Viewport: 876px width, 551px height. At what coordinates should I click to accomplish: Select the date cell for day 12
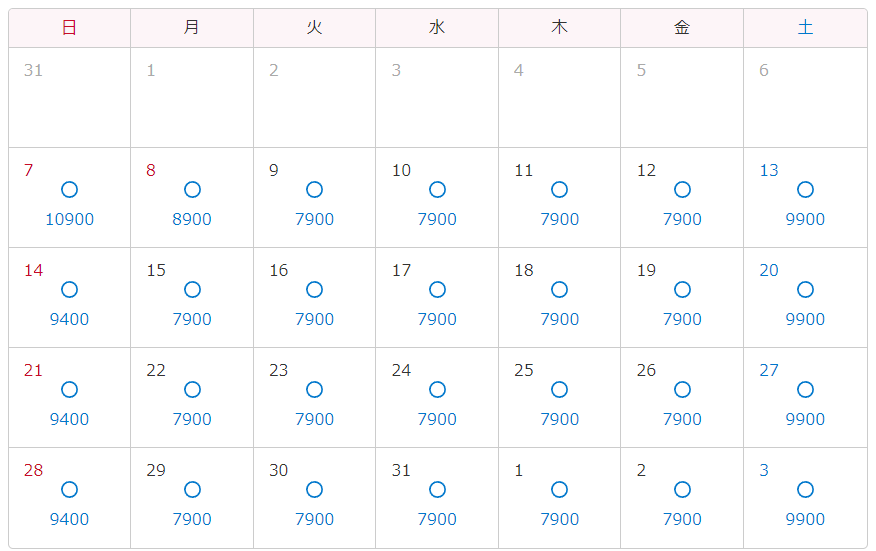pos(682,198)
